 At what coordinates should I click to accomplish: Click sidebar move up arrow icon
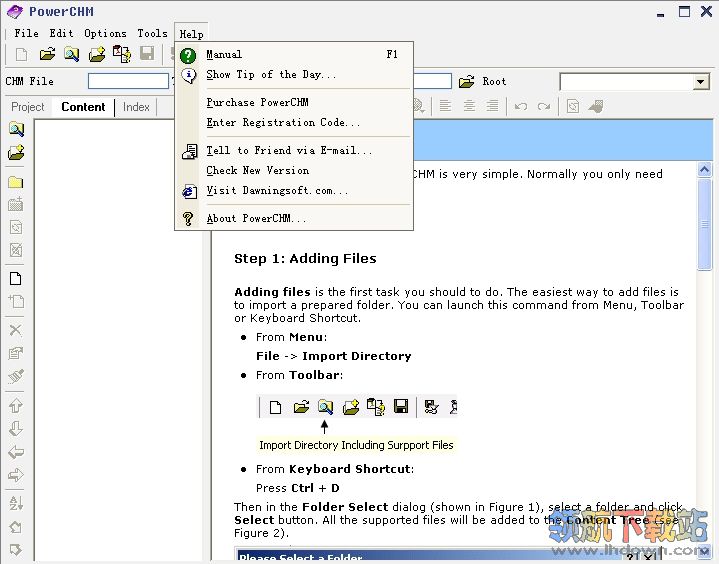point(16,405)
